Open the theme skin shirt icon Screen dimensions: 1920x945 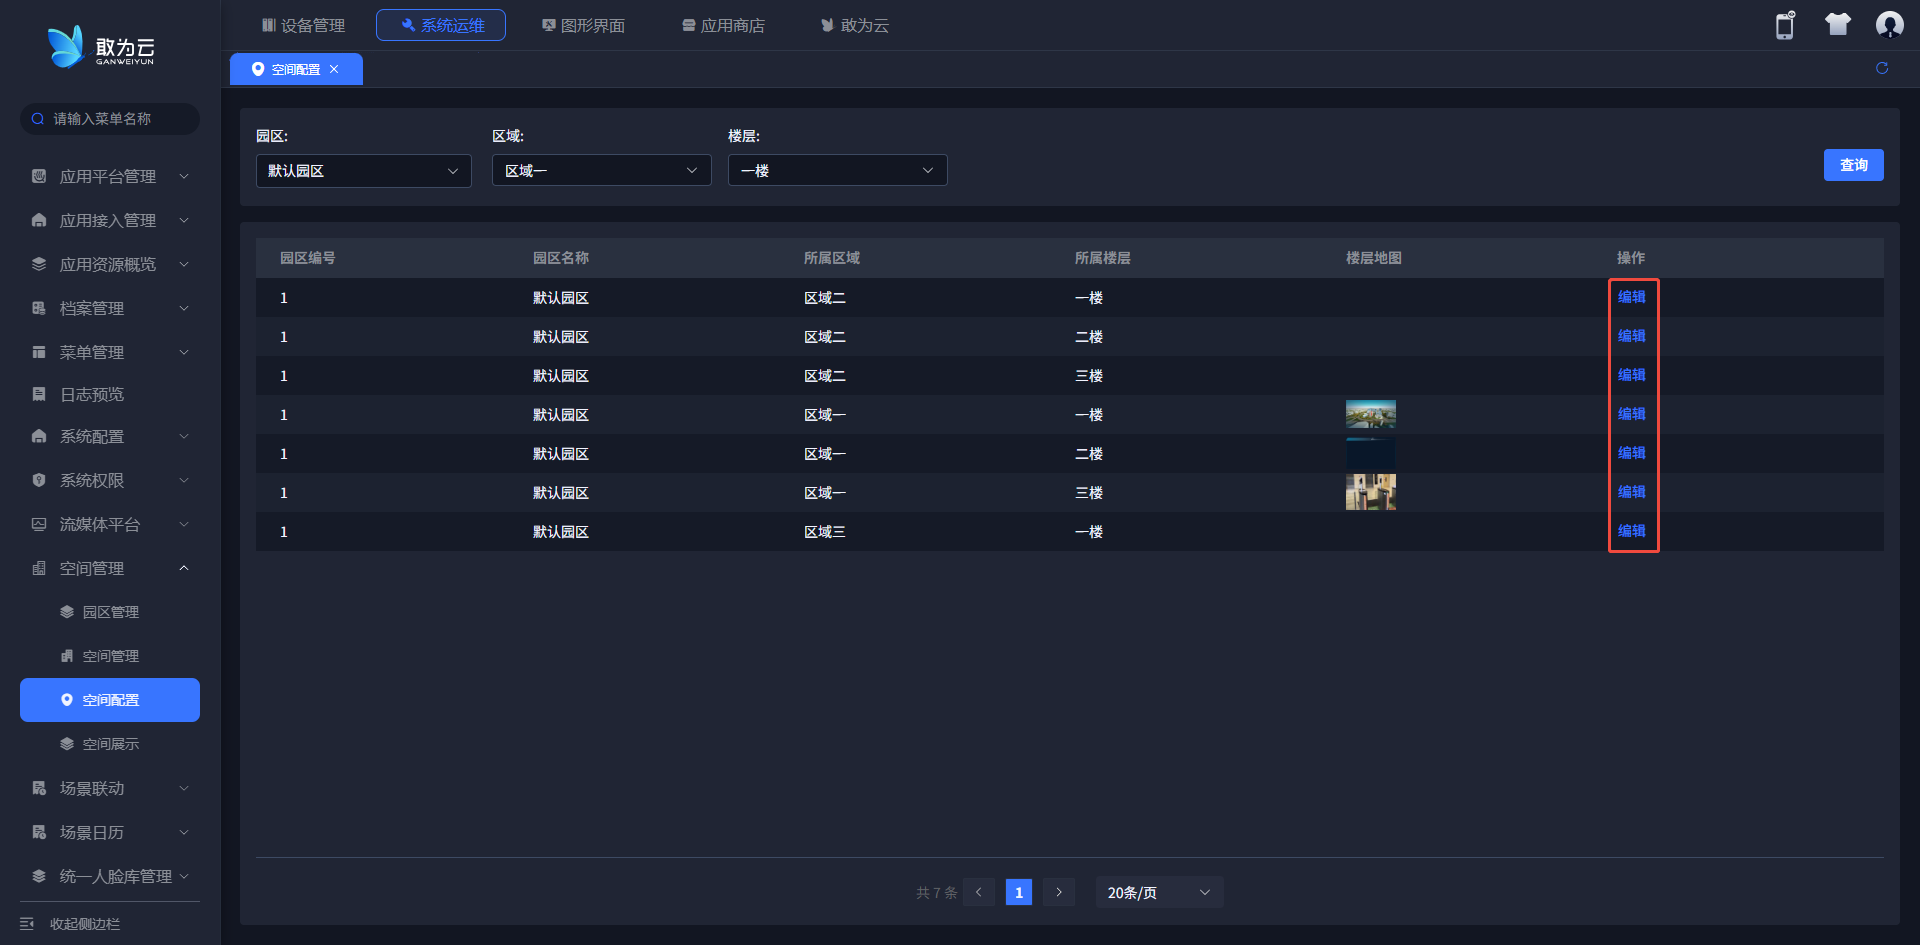coord(1837,25)
